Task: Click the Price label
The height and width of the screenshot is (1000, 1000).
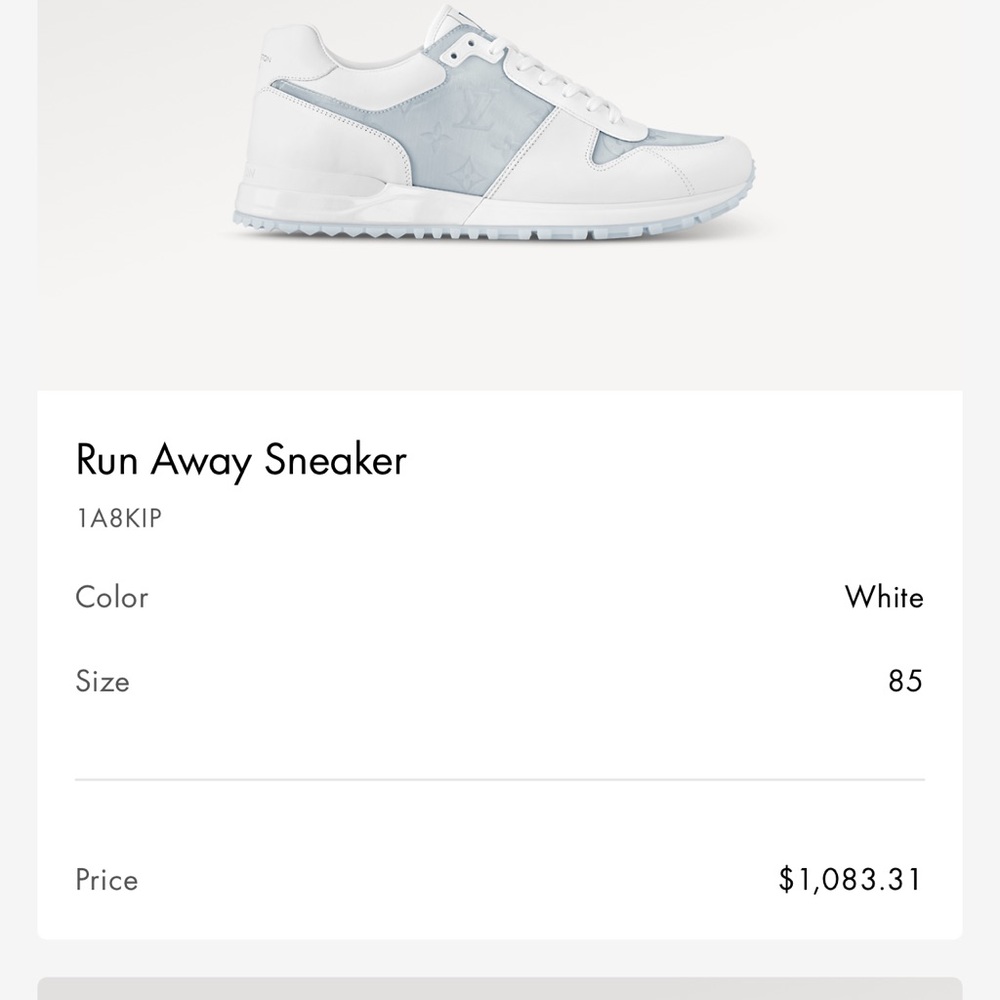Action: 106,880
